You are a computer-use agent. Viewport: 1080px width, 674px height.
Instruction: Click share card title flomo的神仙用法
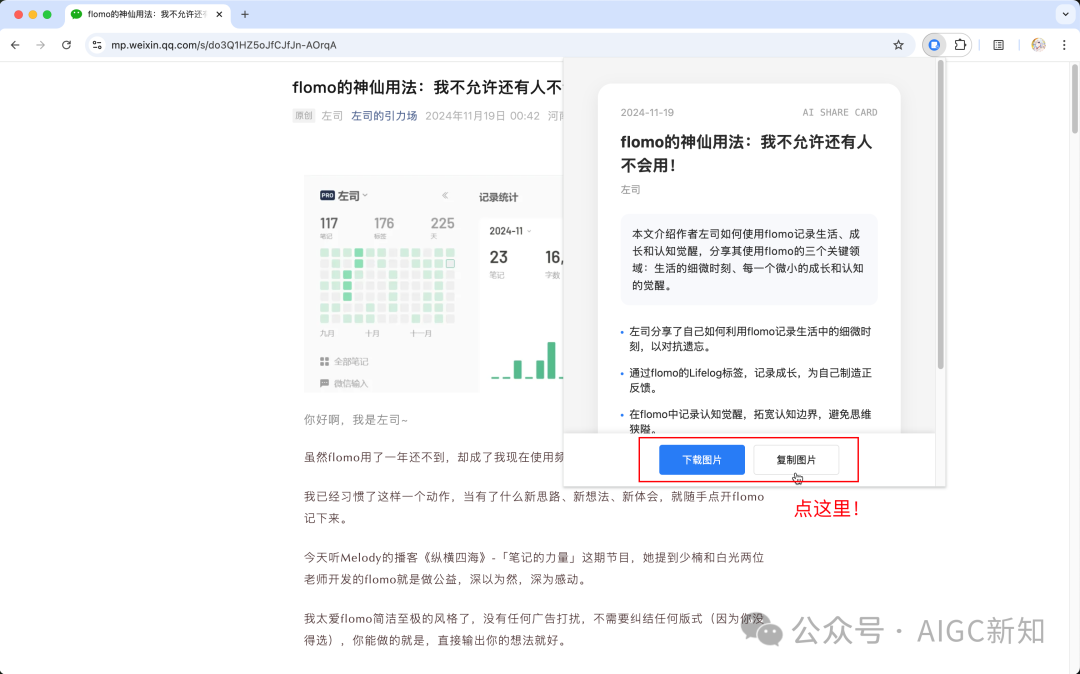(747, 154)
